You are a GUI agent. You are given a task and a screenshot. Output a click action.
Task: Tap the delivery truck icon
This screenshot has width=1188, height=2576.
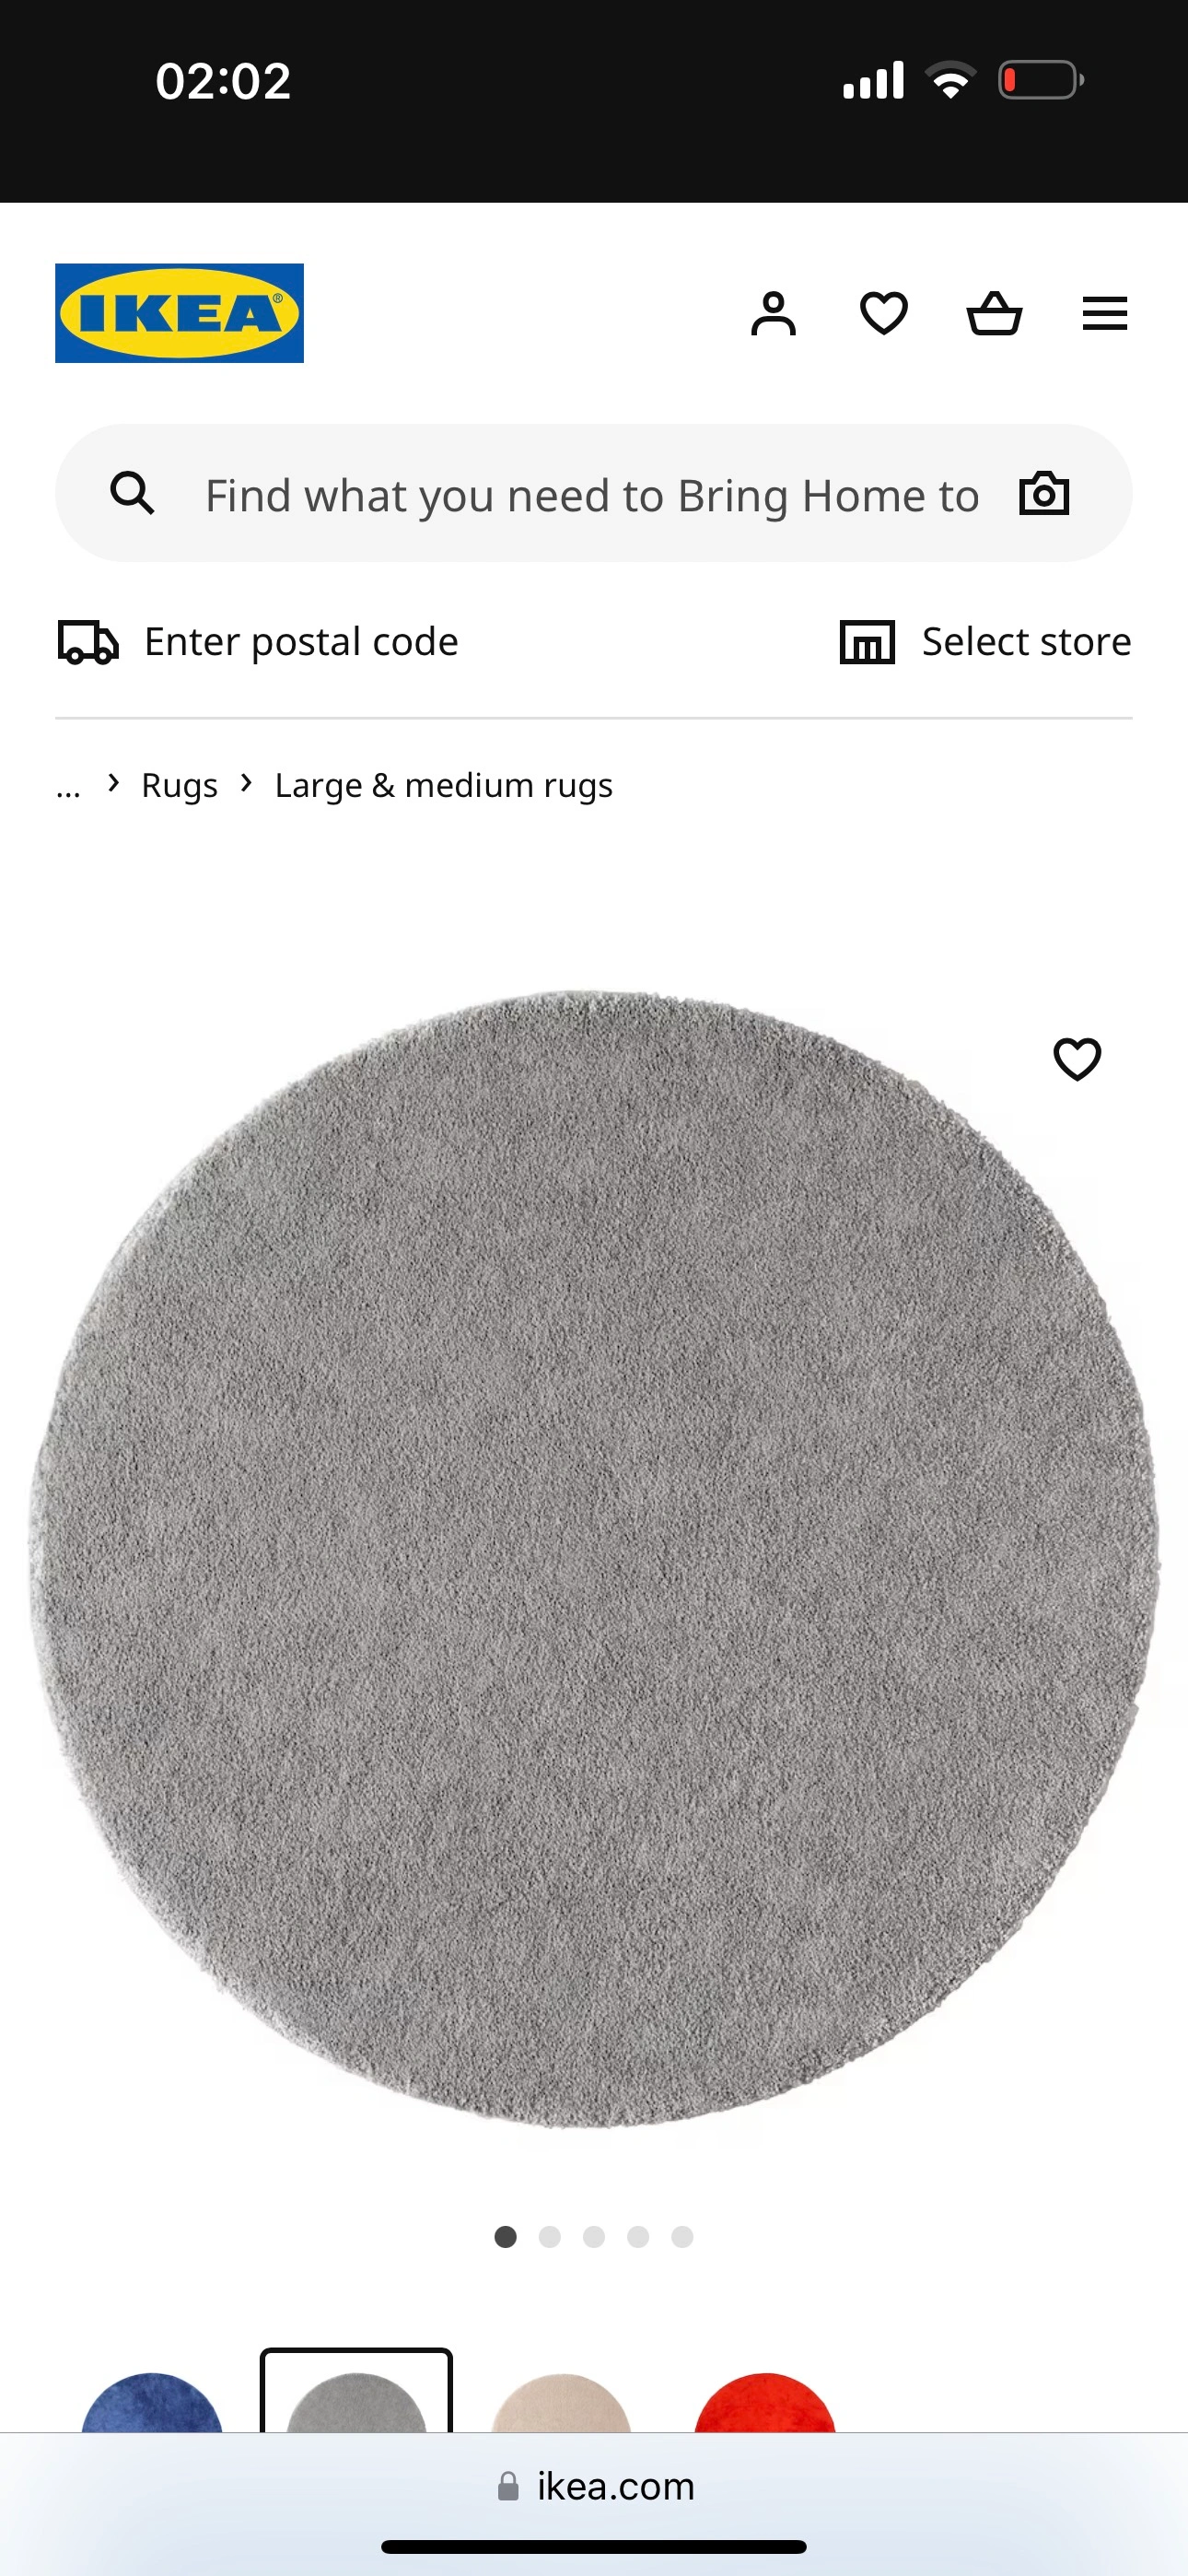click(x=88, y=642)
